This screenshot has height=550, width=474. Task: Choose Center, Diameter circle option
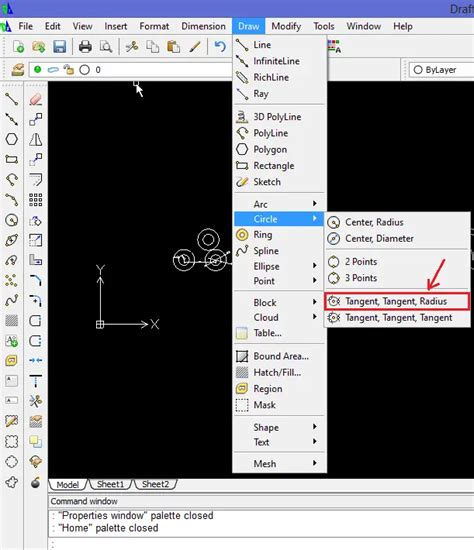(397, 239)
